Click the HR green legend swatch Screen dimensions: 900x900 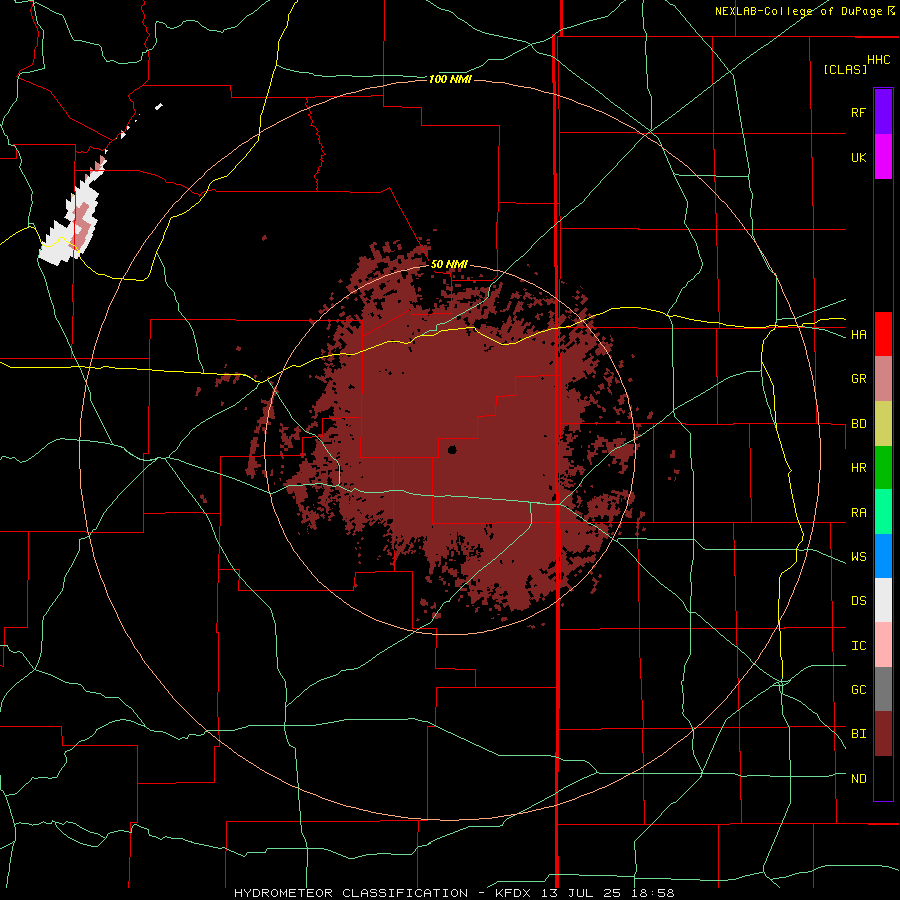pyautogui.click(x=883, y=468)
